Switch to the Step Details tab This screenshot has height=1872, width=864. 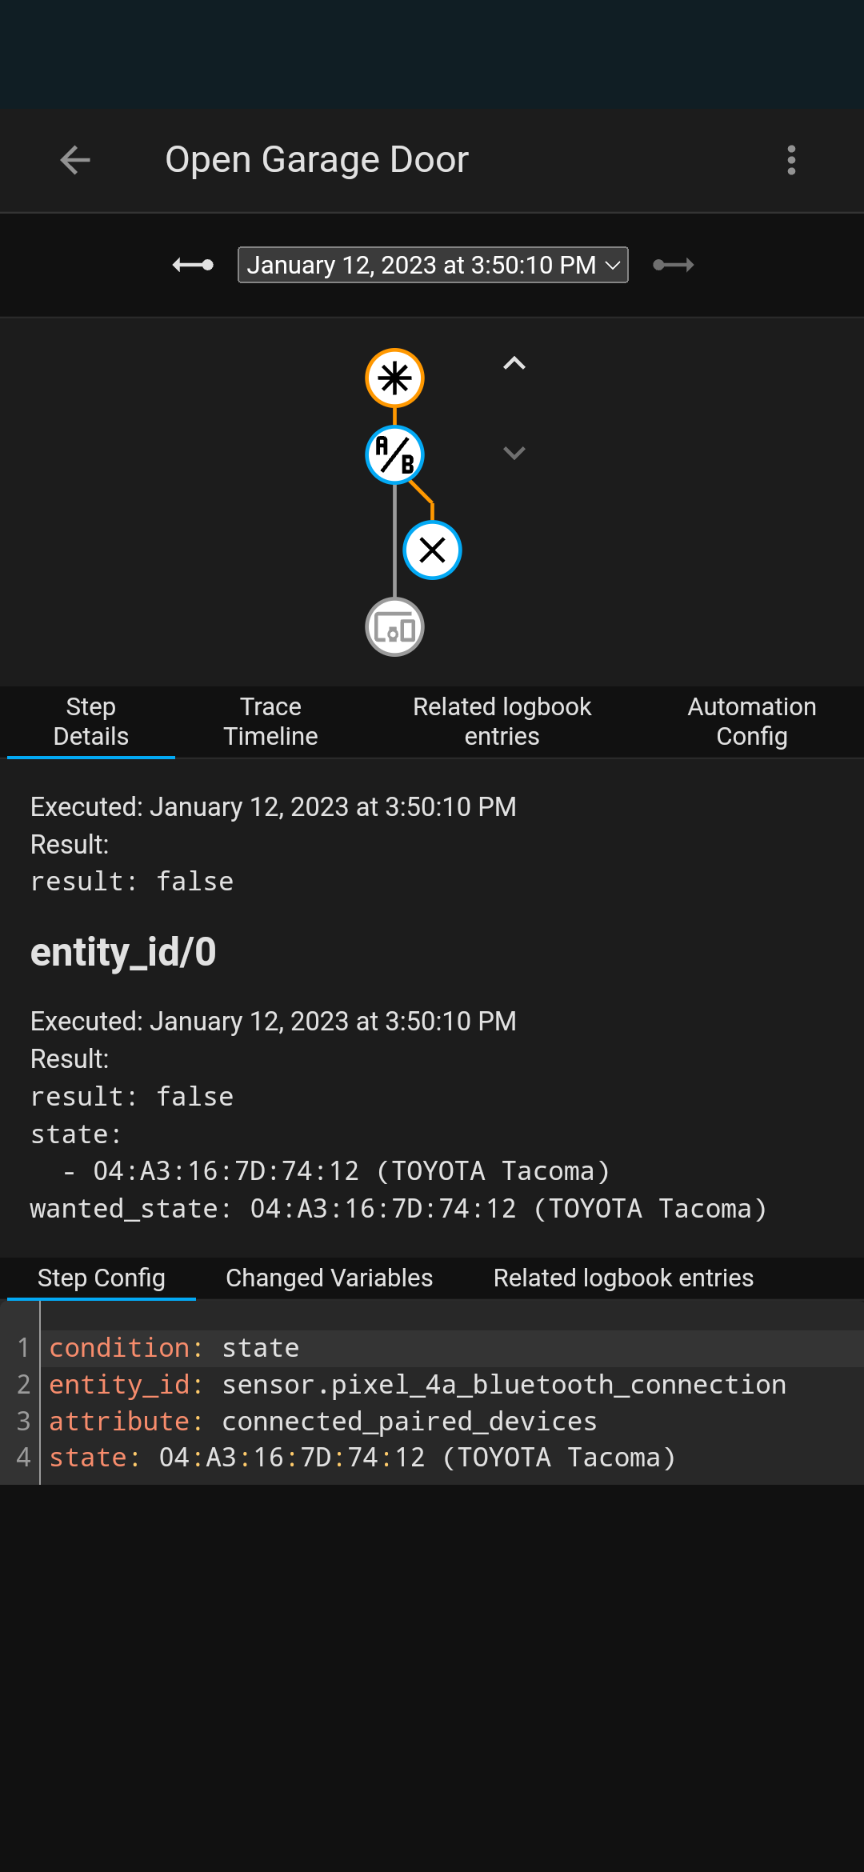(90, 721)
